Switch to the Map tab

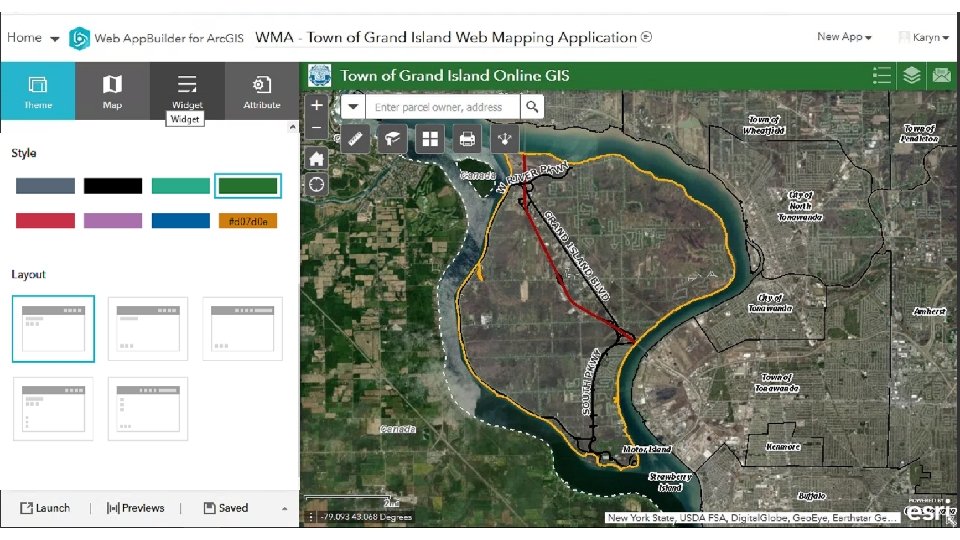coord(112,91)
